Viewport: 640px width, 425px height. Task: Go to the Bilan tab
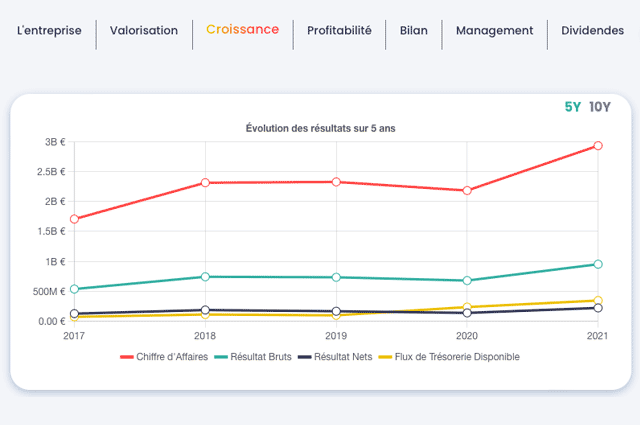click(413, 30)
